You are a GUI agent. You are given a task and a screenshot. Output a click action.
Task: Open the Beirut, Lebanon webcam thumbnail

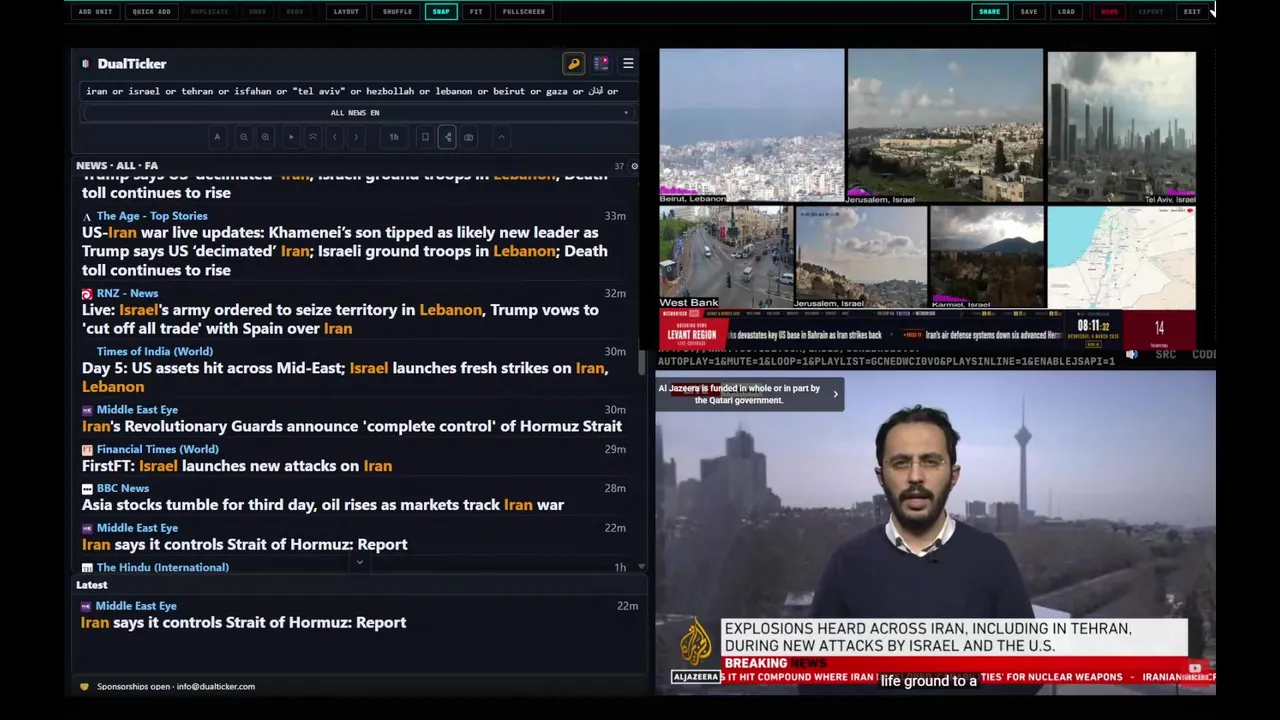pos(751,126)
